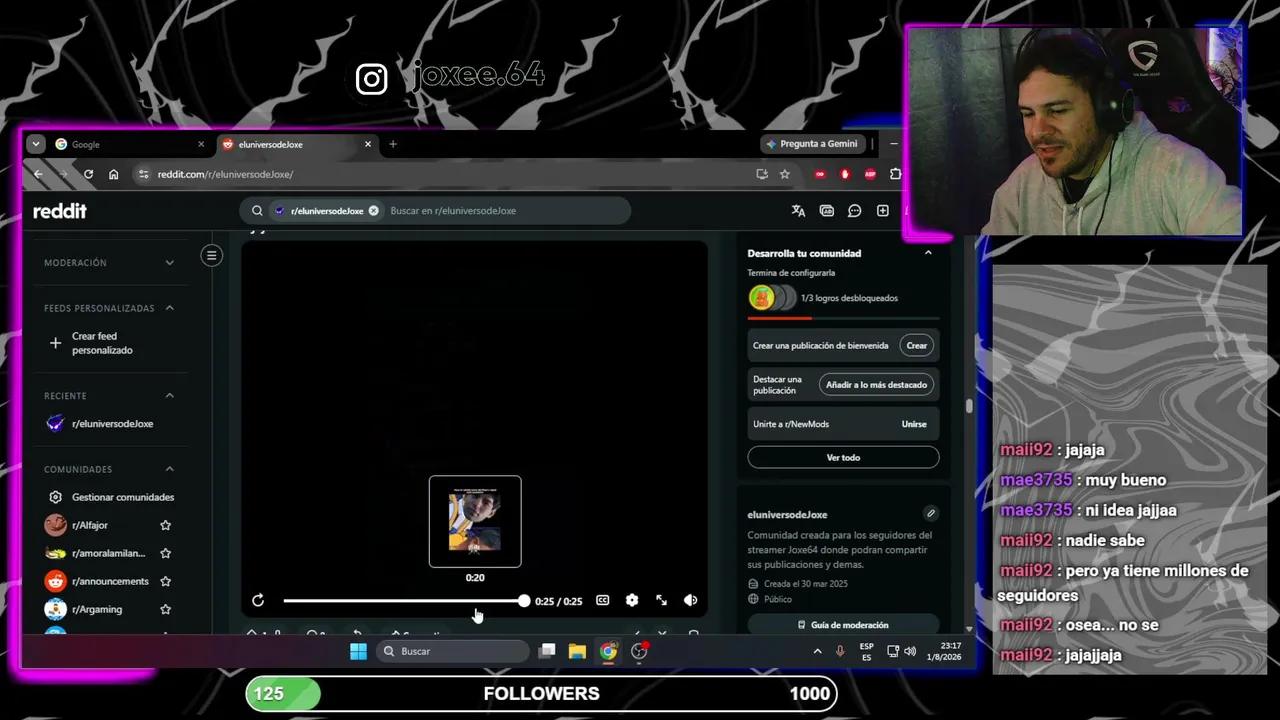
Task: Mute the video volume
Action: [690, 601]
